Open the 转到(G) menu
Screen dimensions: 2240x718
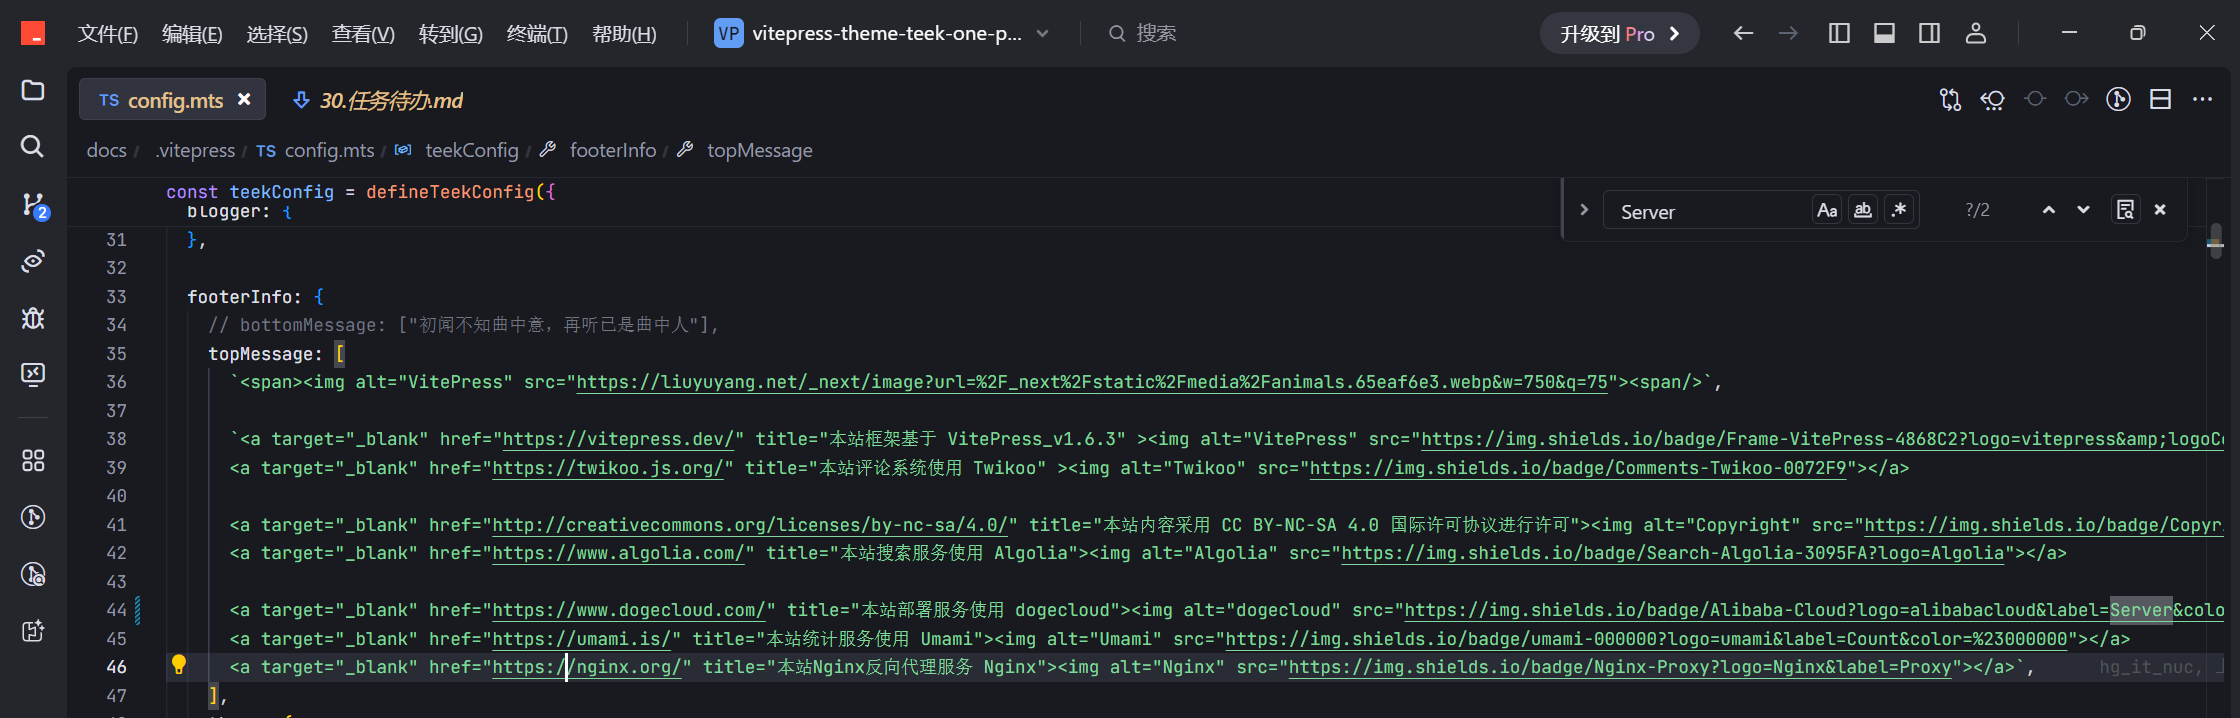pos(450,34)
